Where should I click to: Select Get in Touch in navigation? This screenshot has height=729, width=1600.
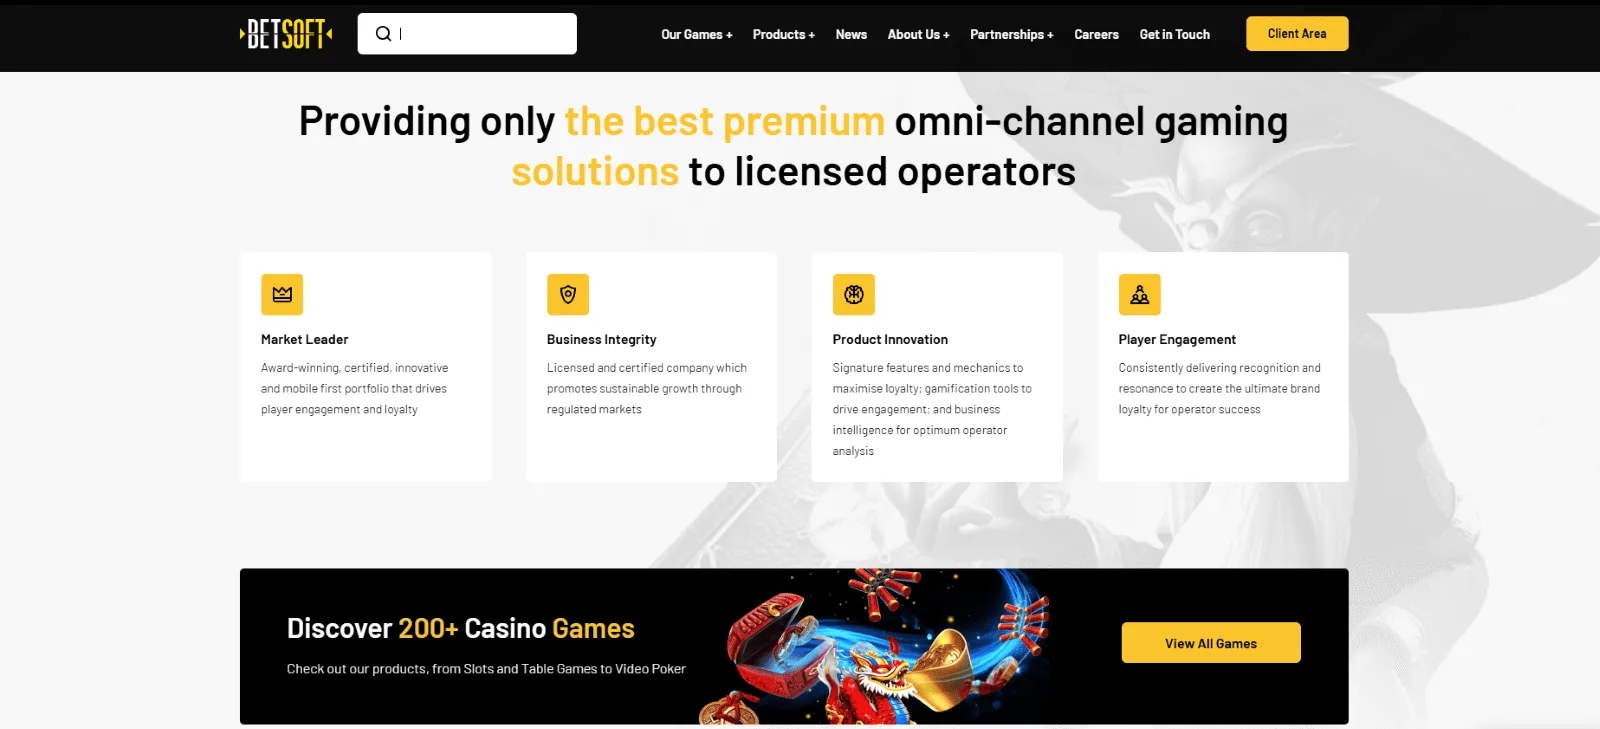click(x=1174, y=34)
